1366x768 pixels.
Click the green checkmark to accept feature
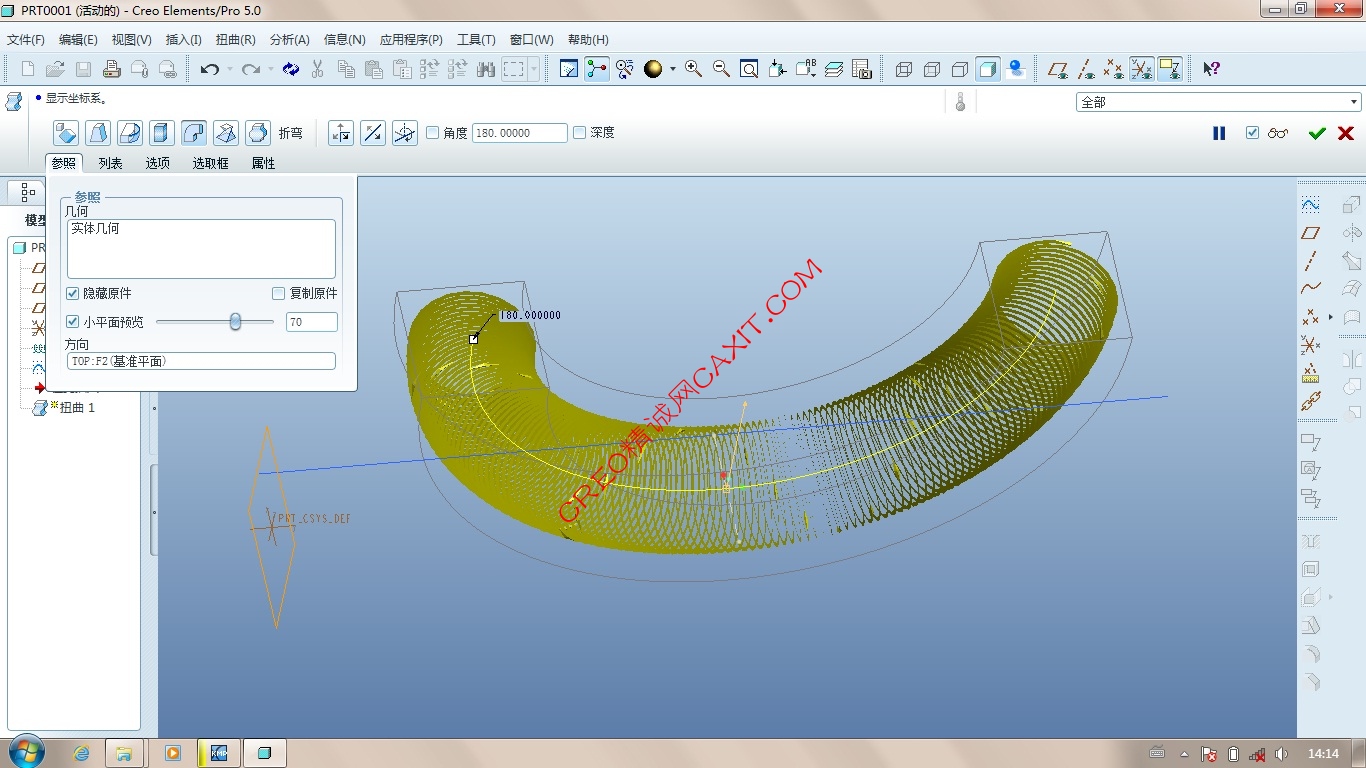[x=1317, y=133]
